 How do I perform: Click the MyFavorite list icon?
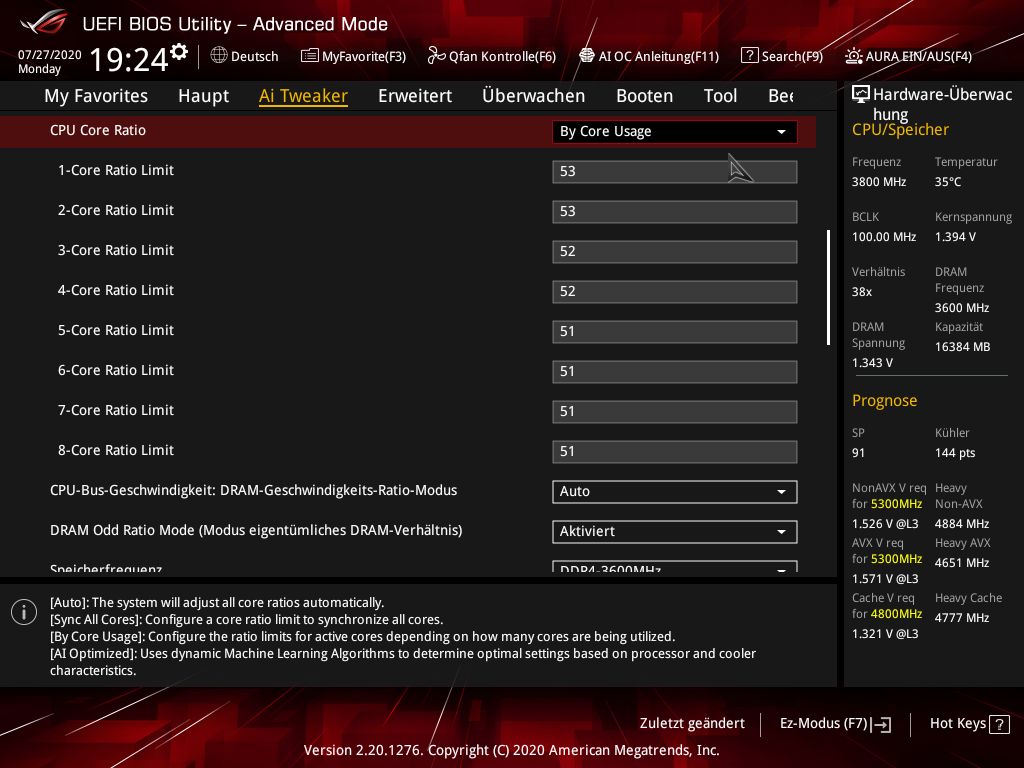310,56
